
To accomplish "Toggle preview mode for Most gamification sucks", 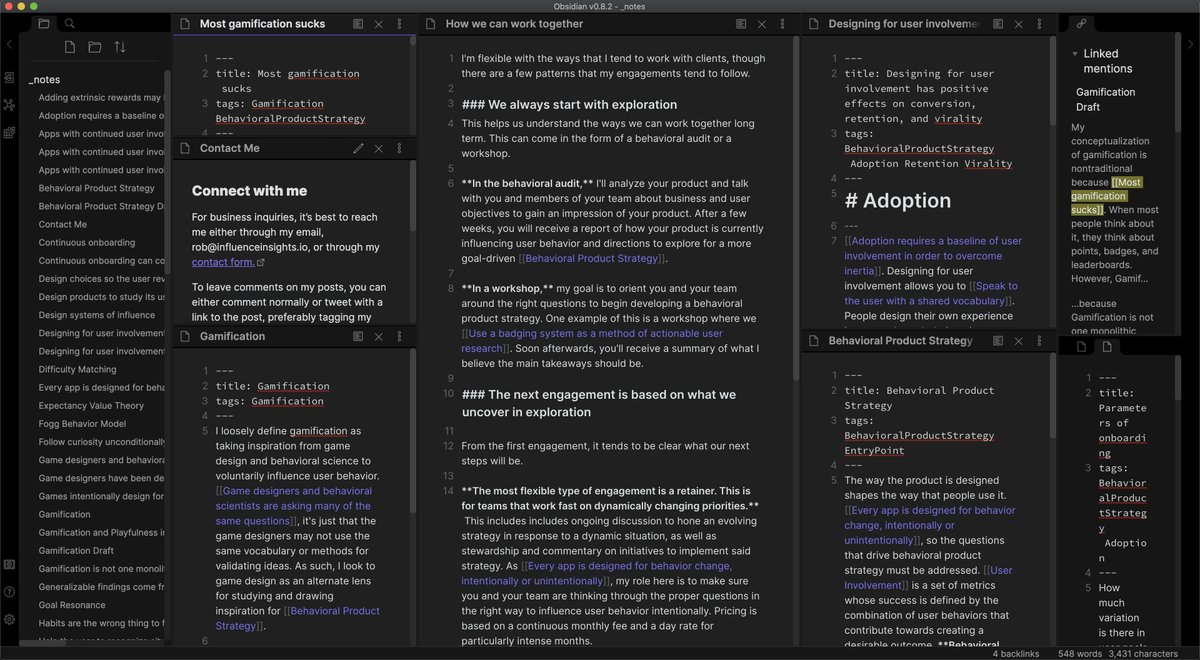I will [x=358, y=24].
